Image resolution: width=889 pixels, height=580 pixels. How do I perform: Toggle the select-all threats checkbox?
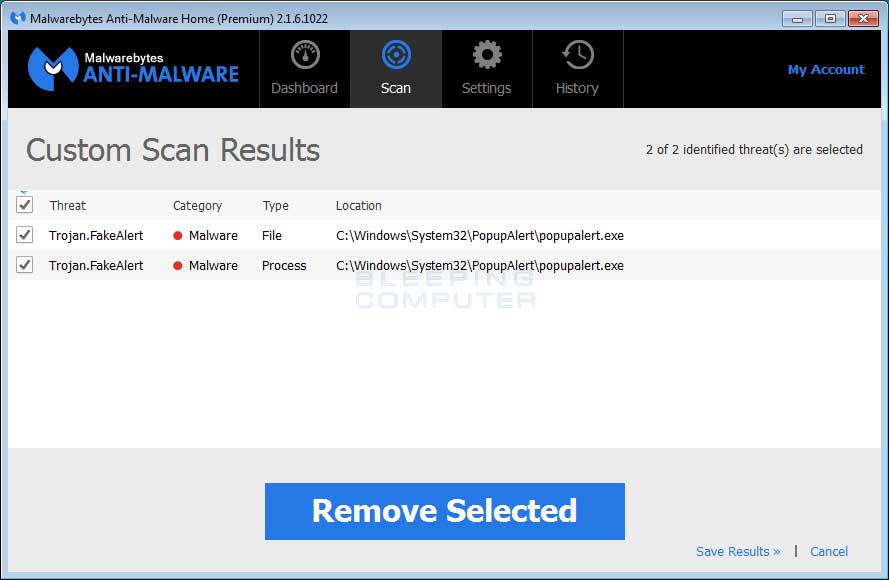tap(24, 205)
